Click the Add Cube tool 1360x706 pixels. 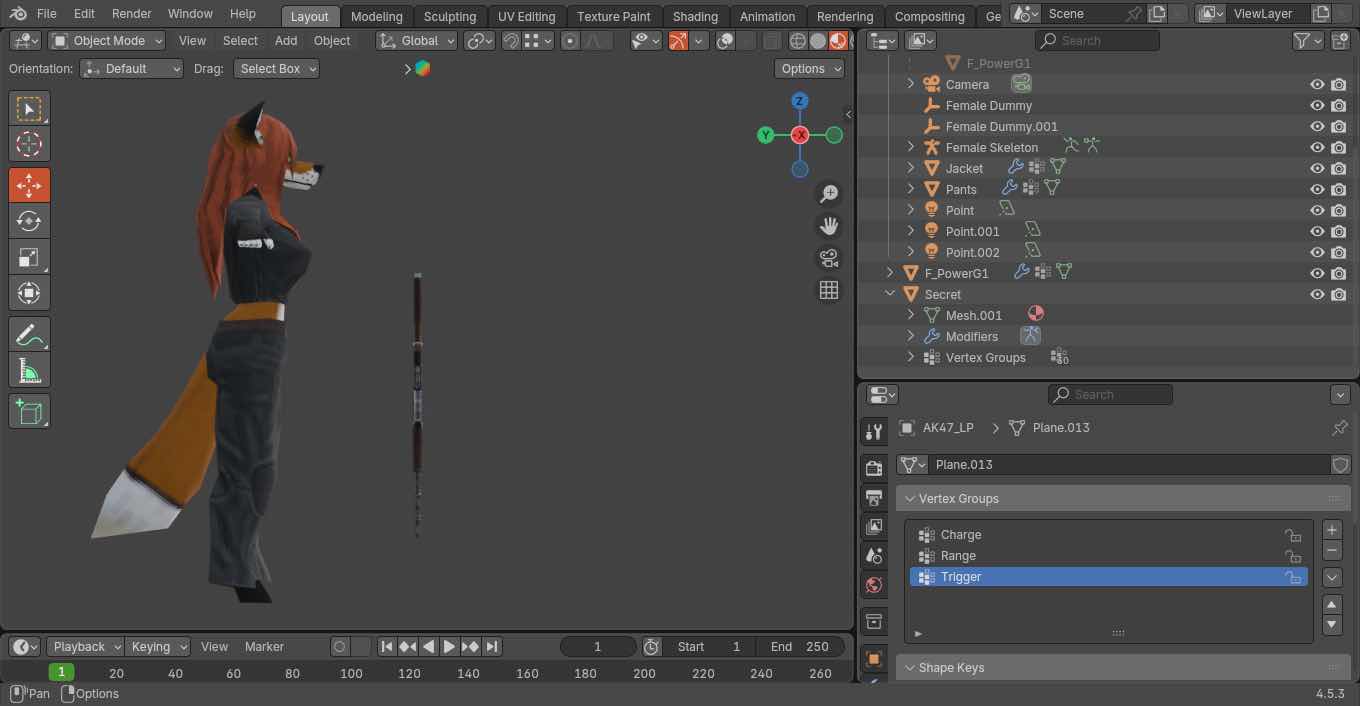[x=29, y=411]
